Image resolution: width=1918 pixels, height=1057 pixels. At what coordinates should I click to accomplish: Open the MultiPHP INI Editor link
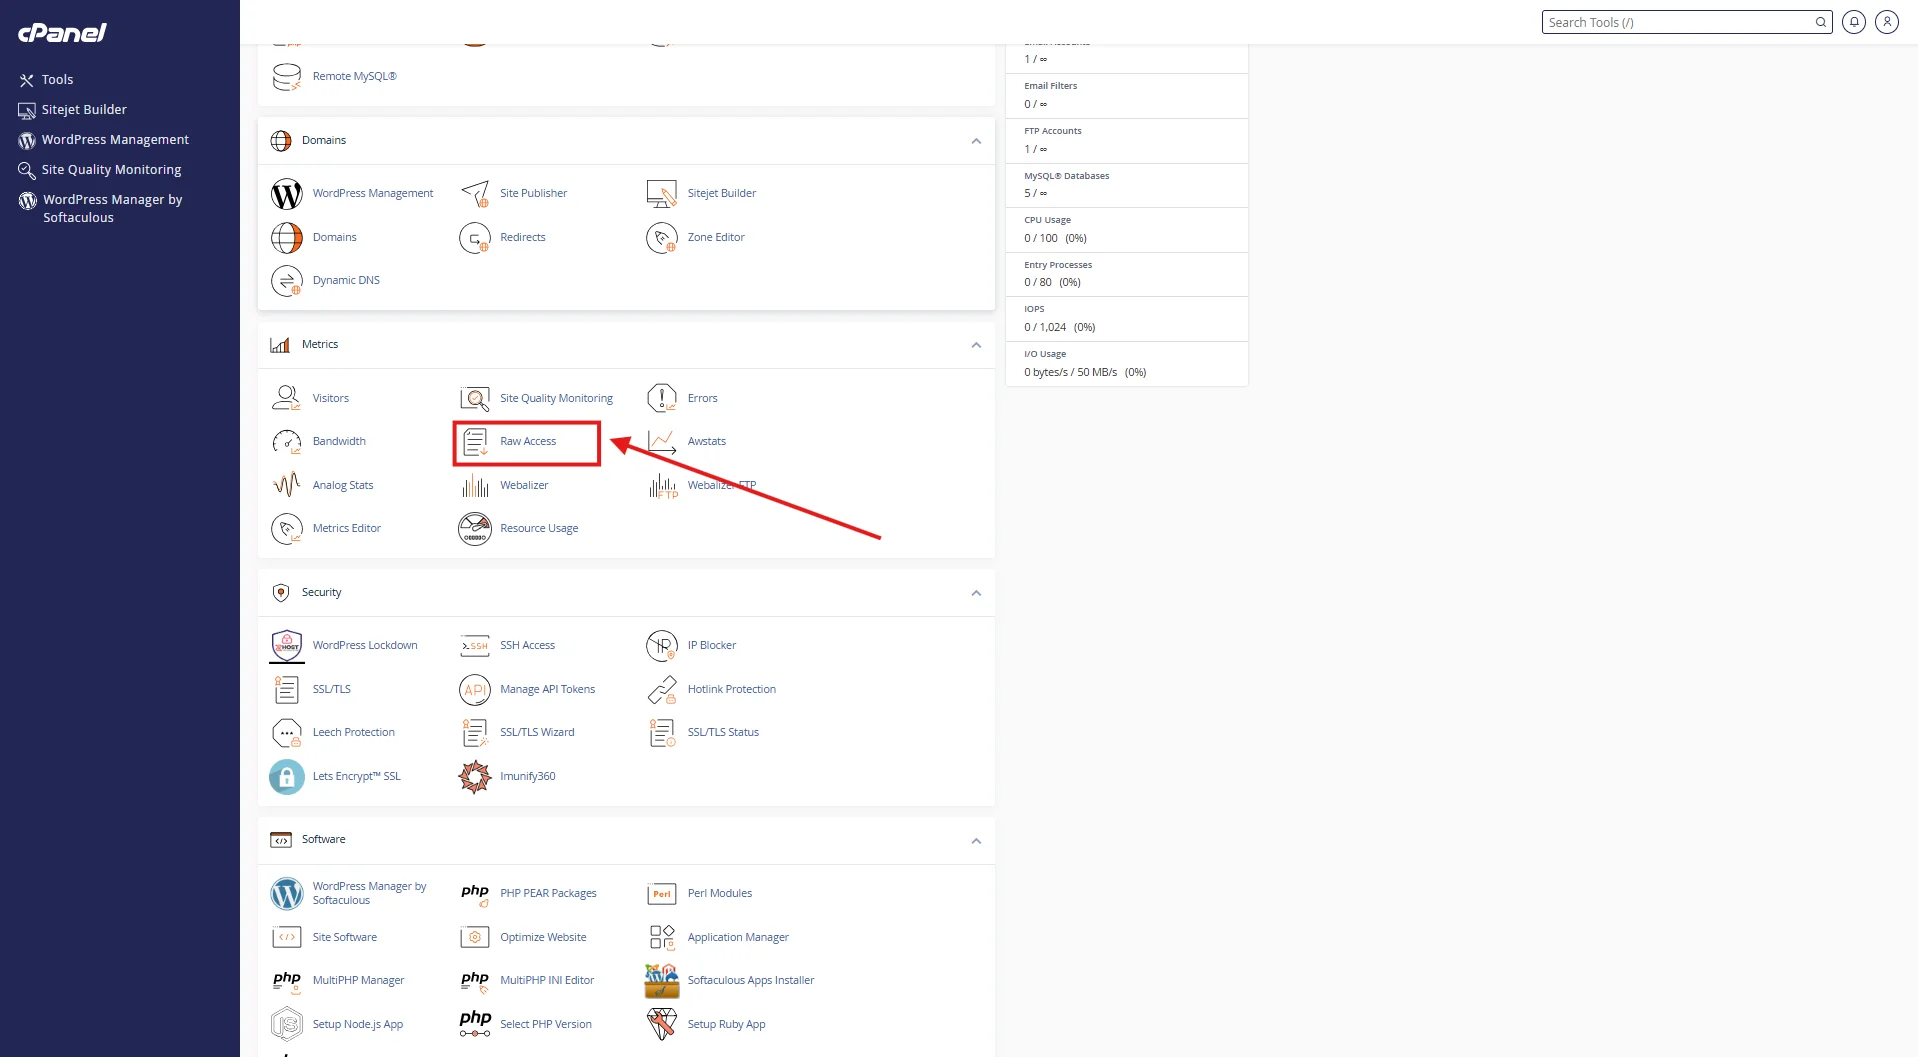click(x=547, y=980)
